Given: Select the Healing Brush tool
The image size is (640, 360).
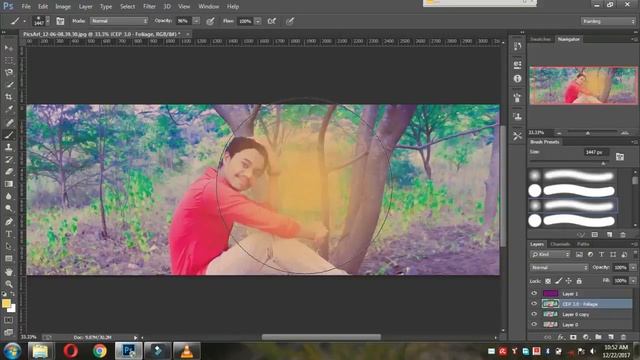Looking at the screenshot, I should tap(9, 122).
